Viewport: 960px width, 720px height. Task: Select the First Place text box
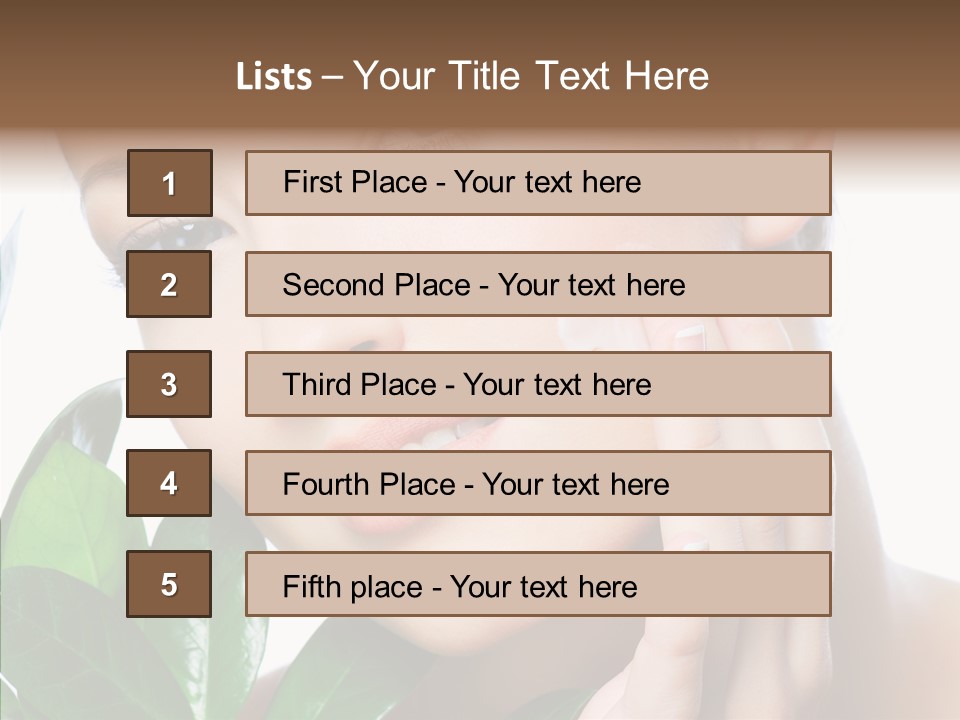click(538, 183)
